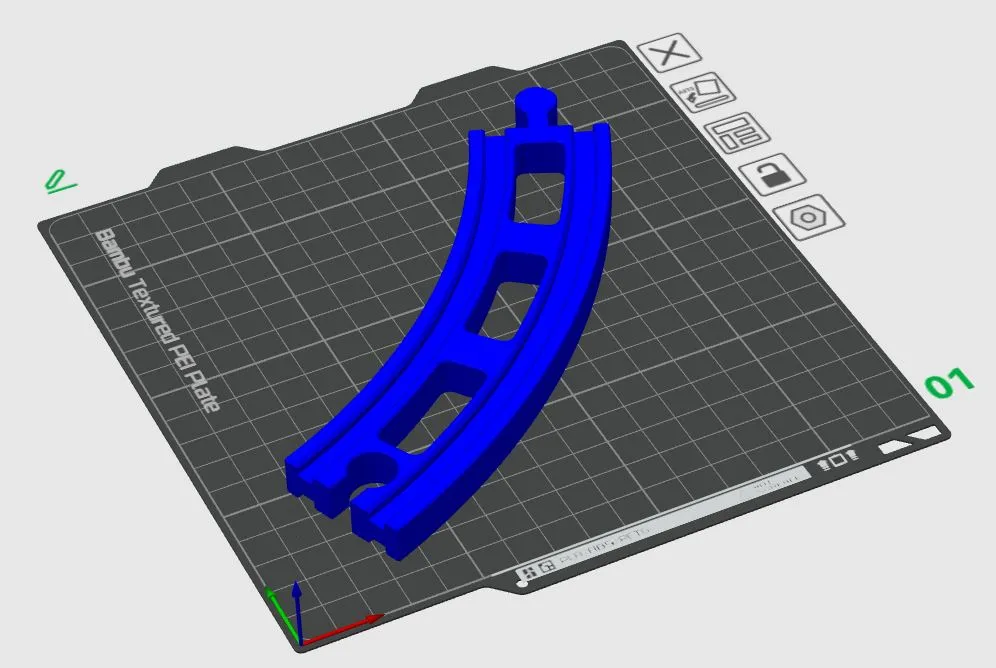996x668 pixels.
Task: Click the blue Z axis arrow
Action: click(x=297, y=611)
